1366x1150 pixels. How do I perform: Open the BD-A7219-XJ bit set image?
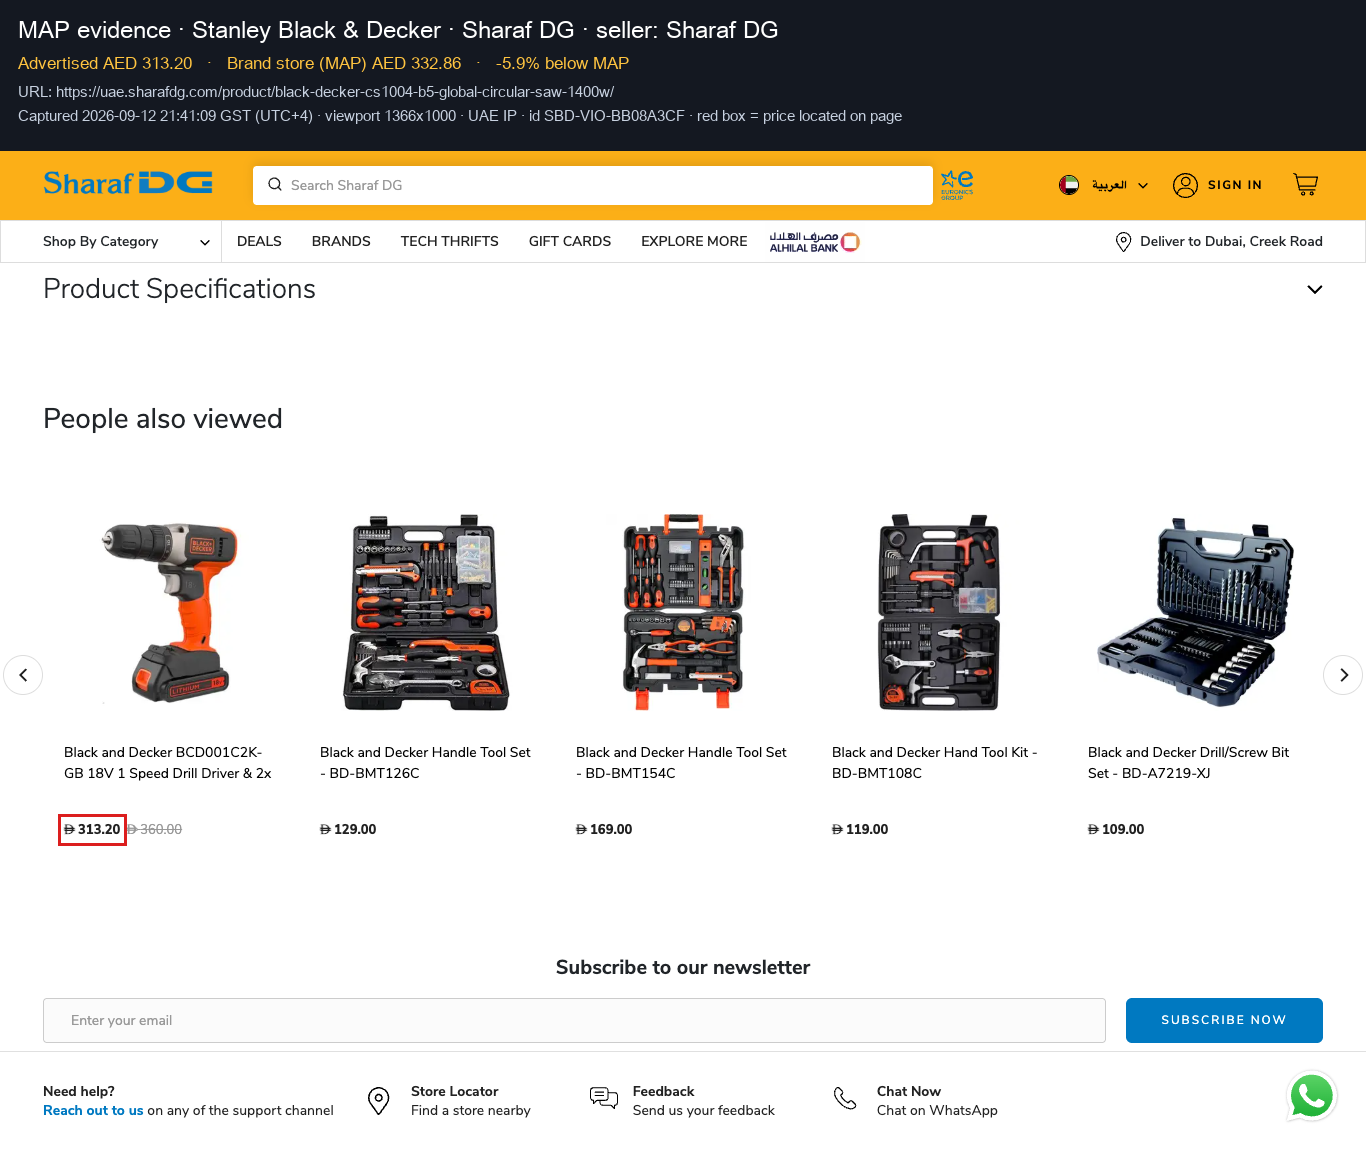(x=1195, y=612)
